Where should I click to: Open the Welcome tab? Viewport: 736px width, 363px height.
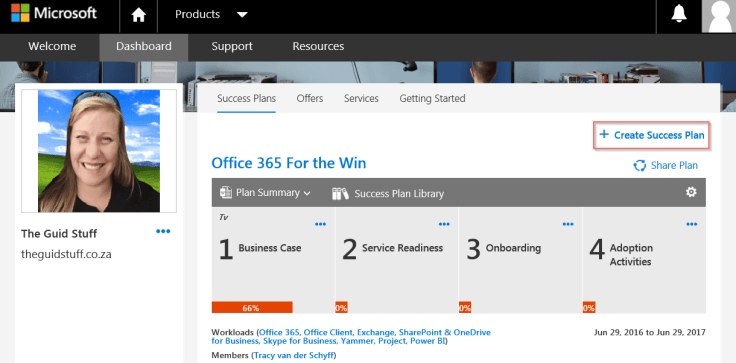pyautogui.click(x=52, y=46)
